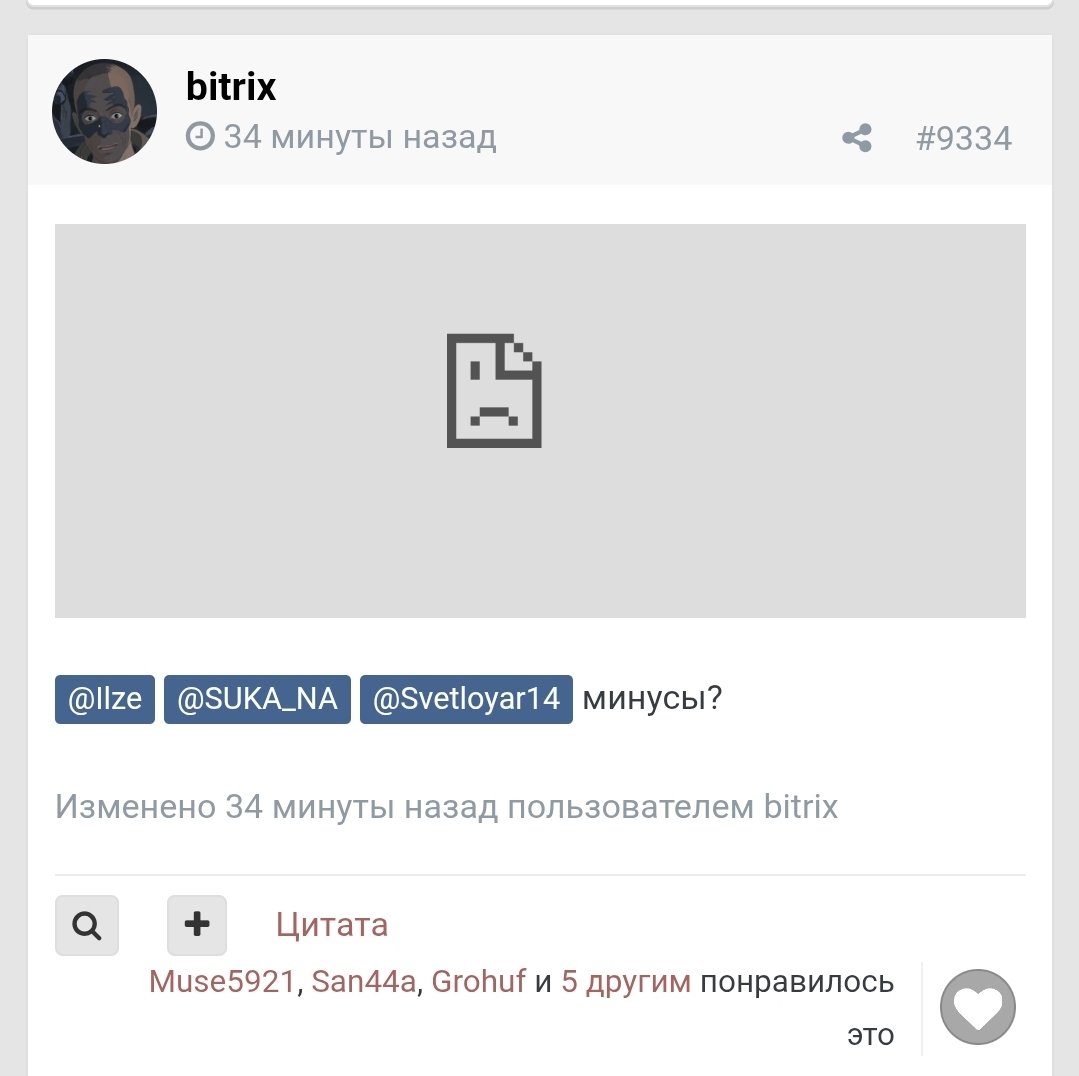The height and width of the screenshot is (1076, 1079).
Task: Open the @Svetloyar14 mention tag
Action: pos(466,699)
